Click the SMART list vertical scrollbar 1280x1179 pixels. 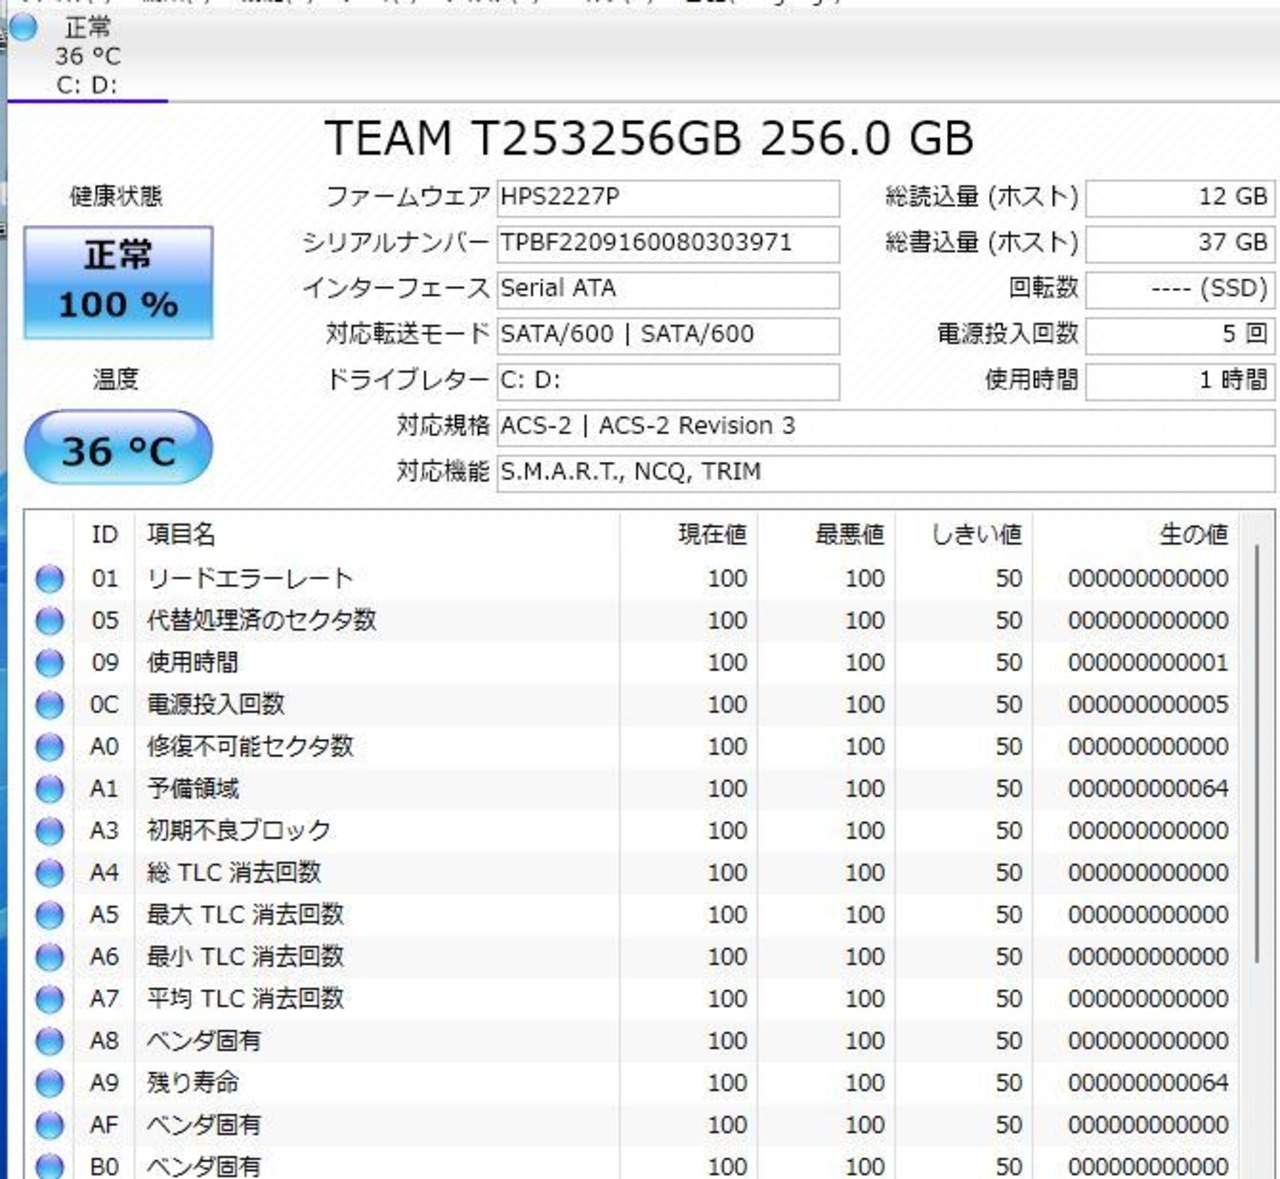pos(1257,750)
